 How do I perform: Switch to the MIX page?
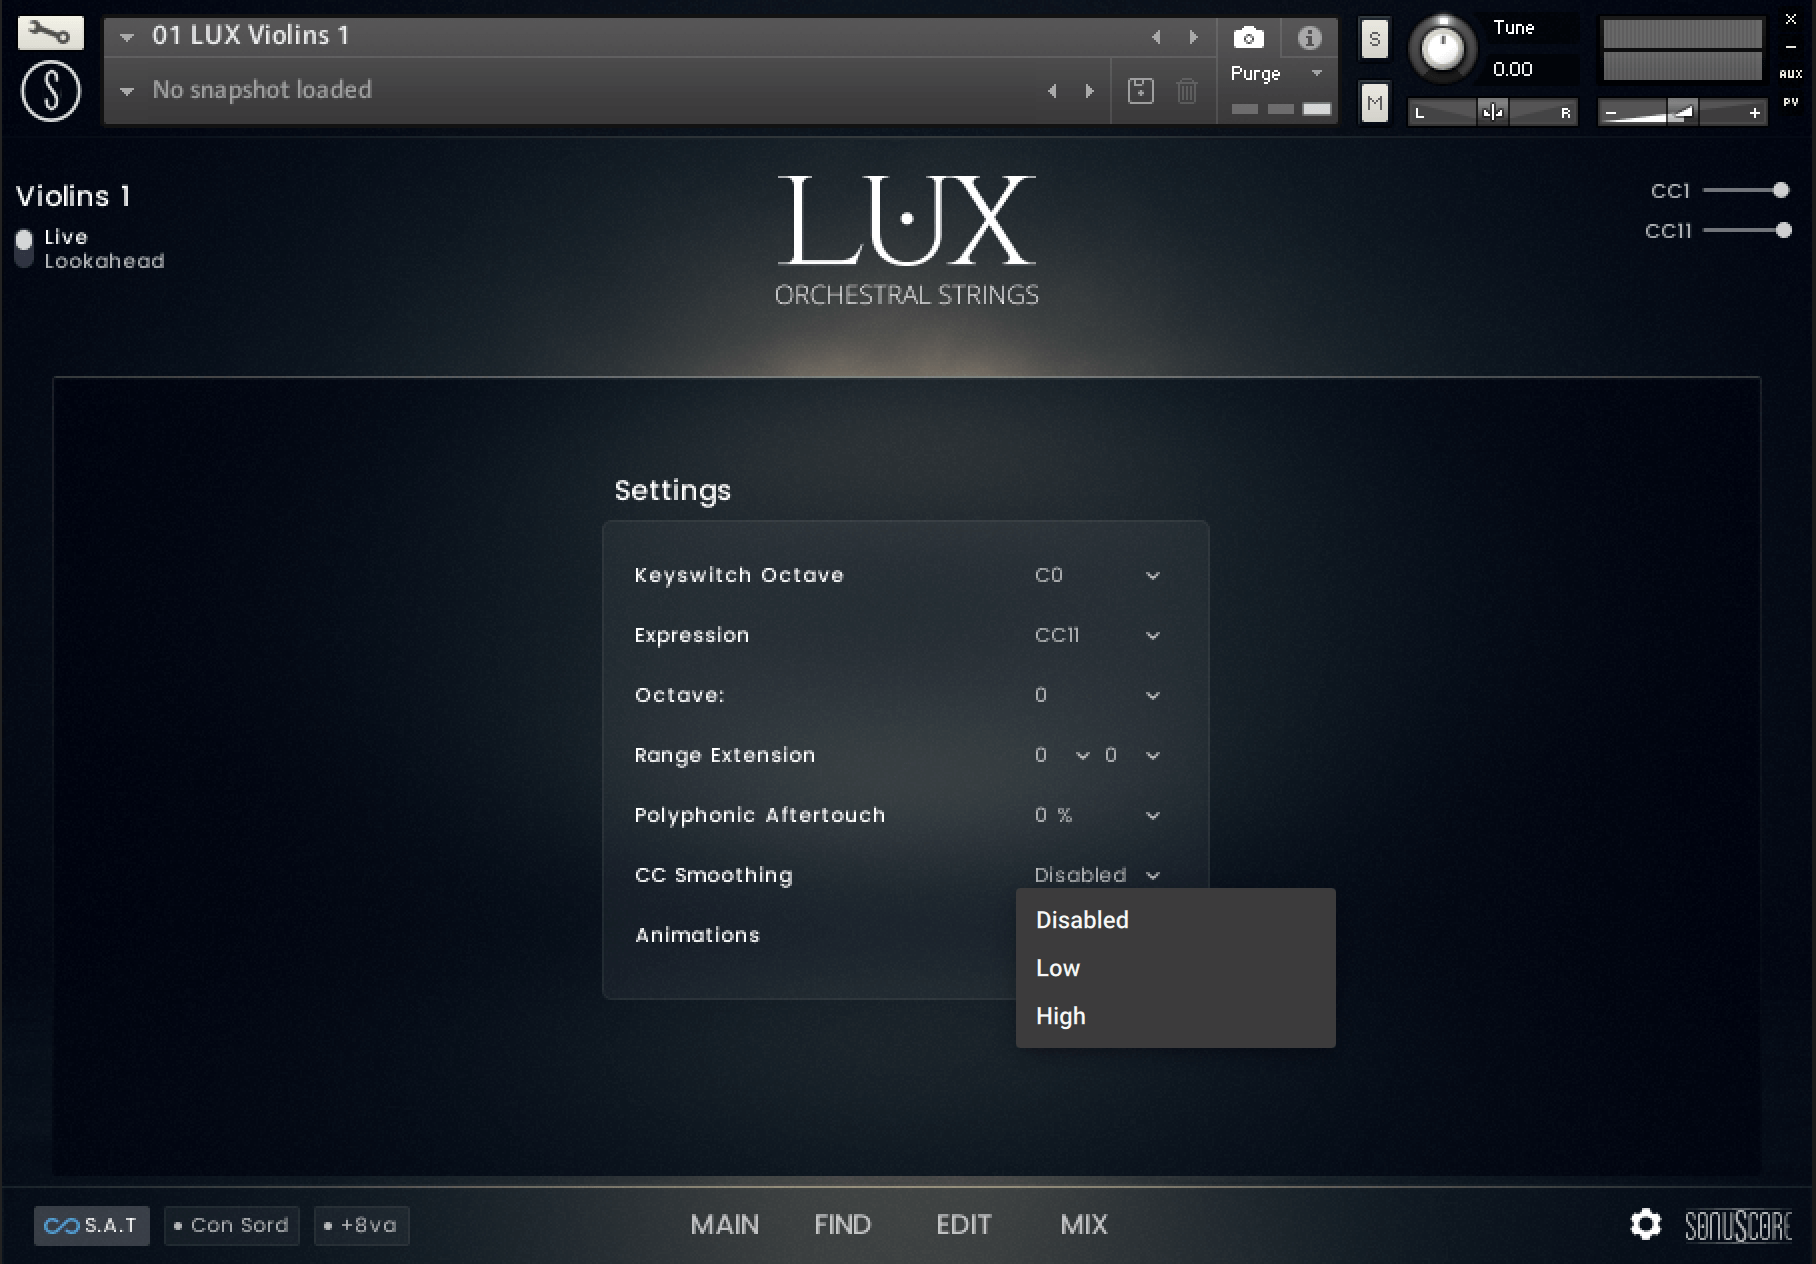tap(1083, 1224)
